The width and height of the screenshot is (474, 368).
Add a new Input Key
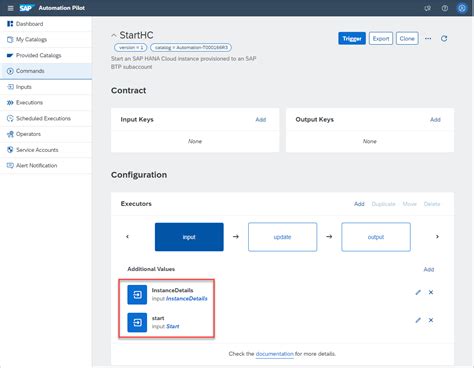click(x=261, y=120)
